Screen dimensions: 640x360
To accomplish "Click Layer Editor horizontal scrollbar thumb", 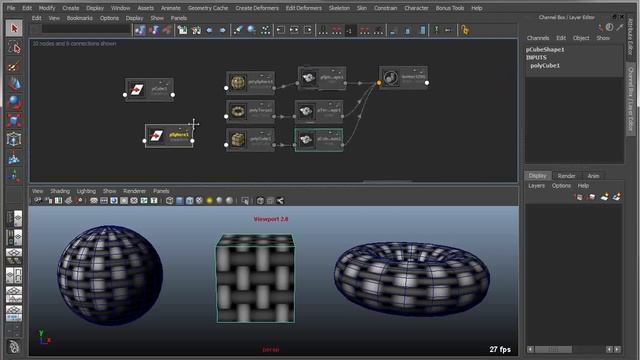I will (x=553, y=349).
